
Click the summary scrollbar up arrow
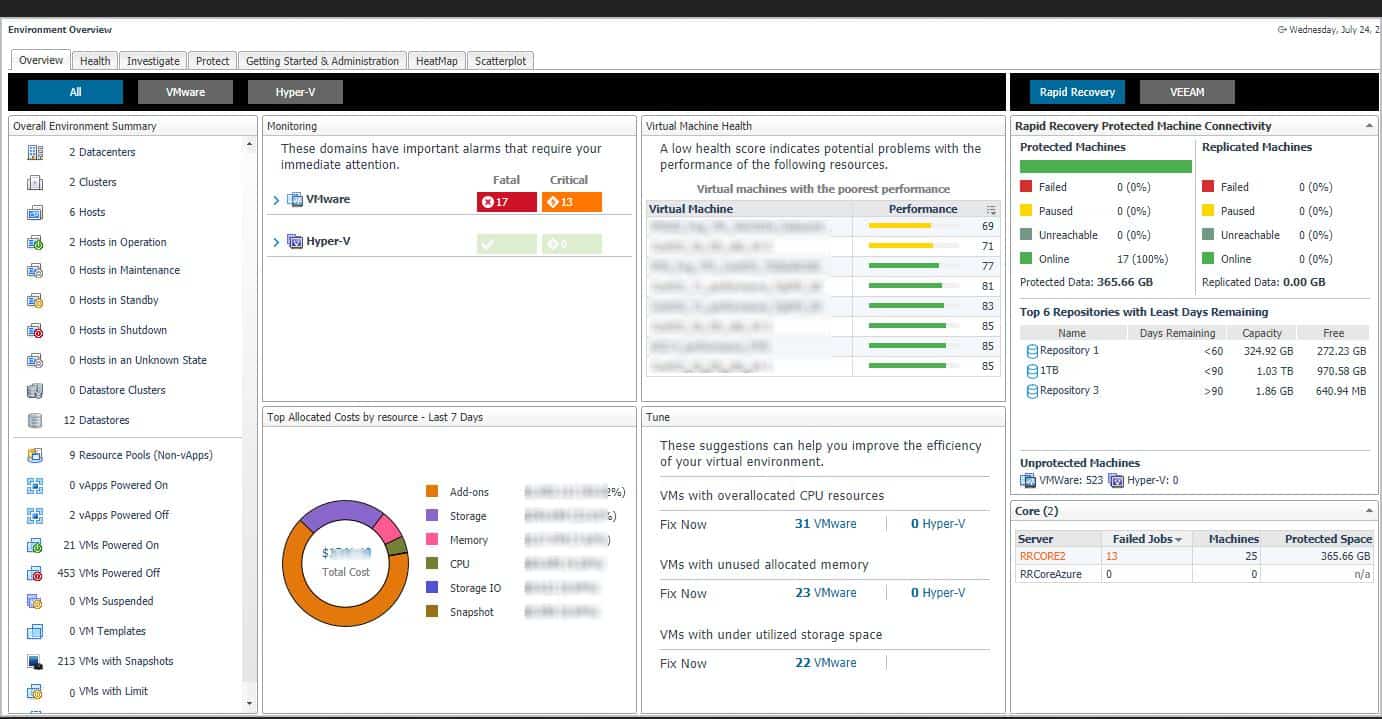(x=250, y=146)
